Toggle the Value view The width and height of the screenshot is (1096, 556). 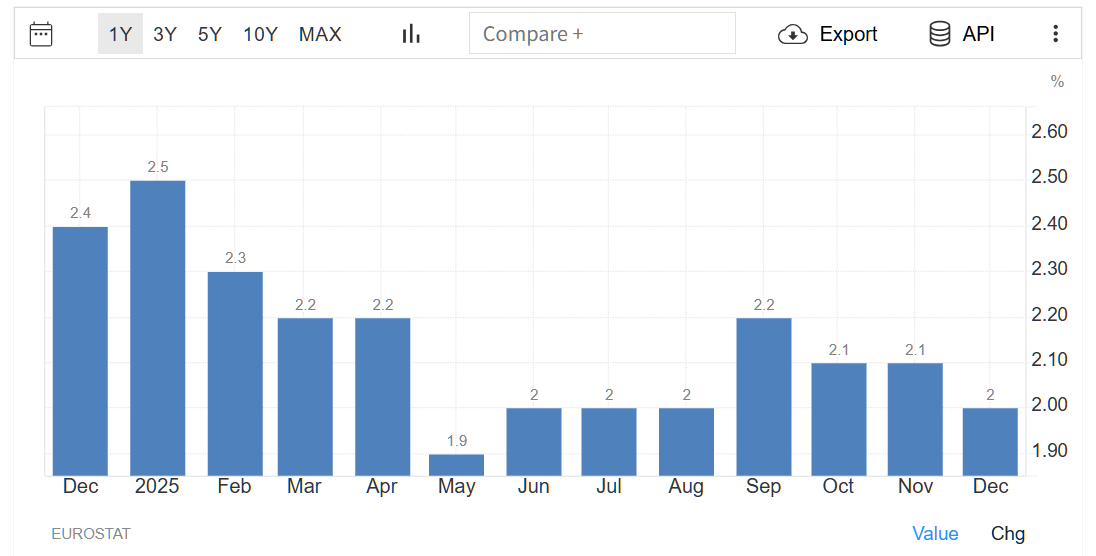pos(935,534)
